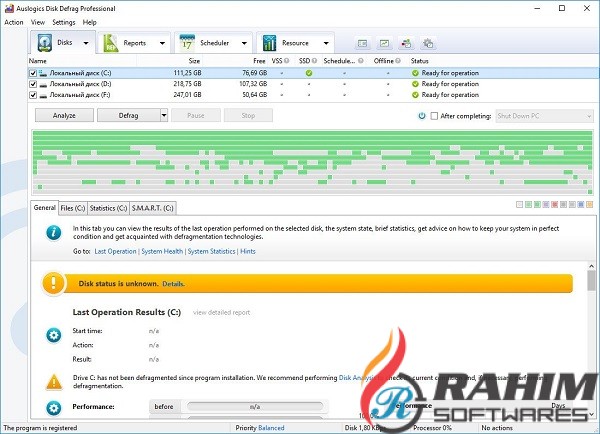Click the purple legend color swatch
The height and width of the screenshot is (434, 600).
[x=546, y=205]
